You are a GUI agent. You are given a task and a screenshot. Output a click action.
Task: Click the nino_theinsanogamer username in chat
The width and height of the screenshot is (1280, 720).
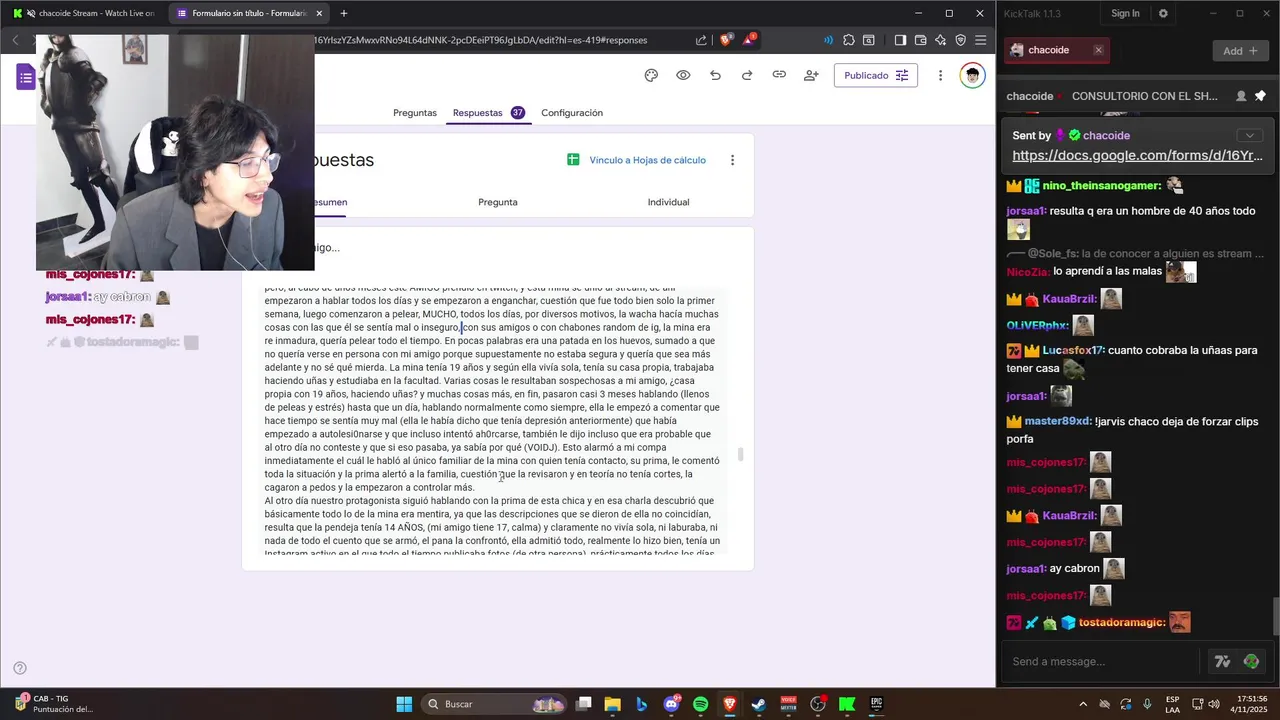[x=1101, y=186]
